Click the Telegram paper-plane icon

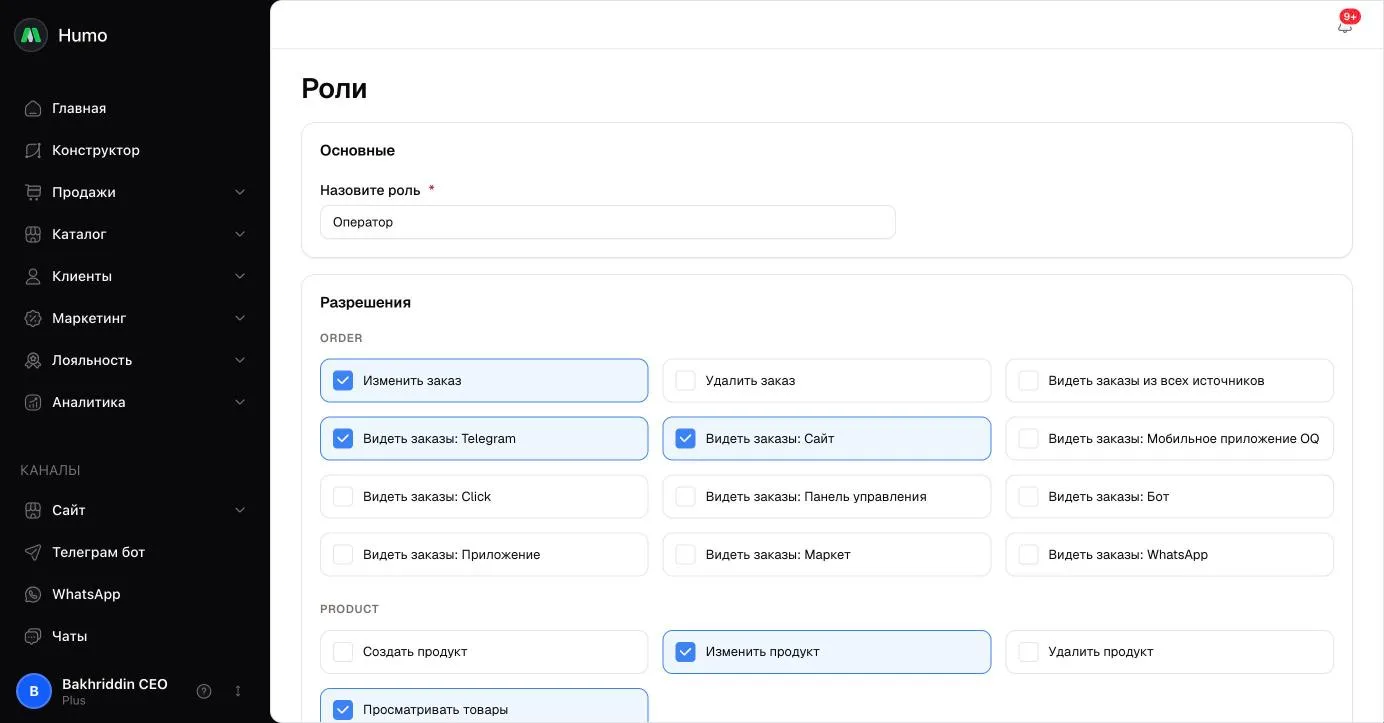tap(33, 552)
